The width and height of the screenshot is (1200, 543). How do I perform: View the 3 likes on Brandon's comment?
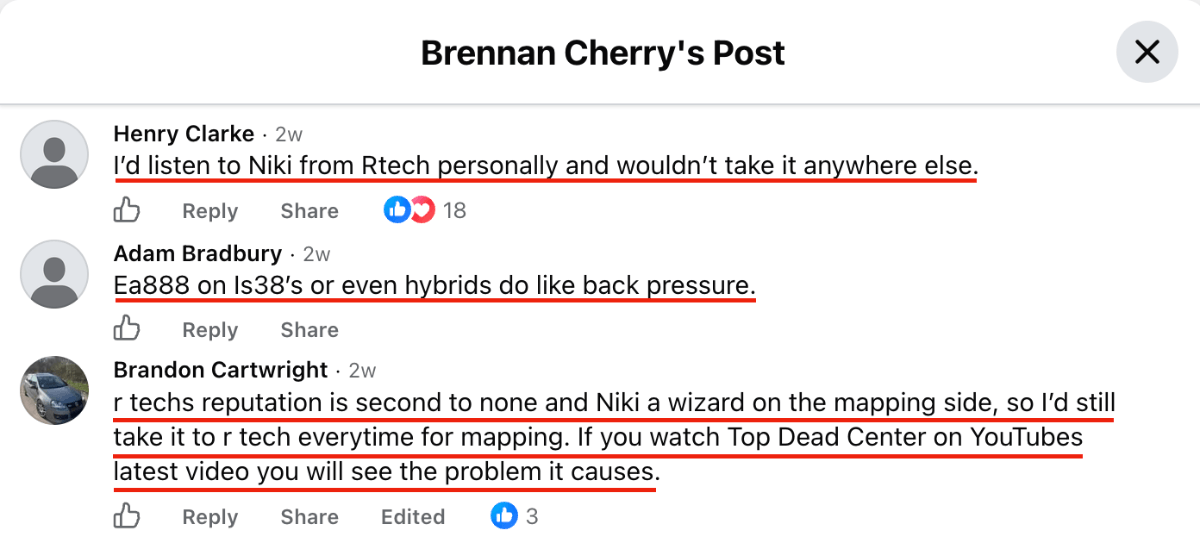(x=515, y=516)
